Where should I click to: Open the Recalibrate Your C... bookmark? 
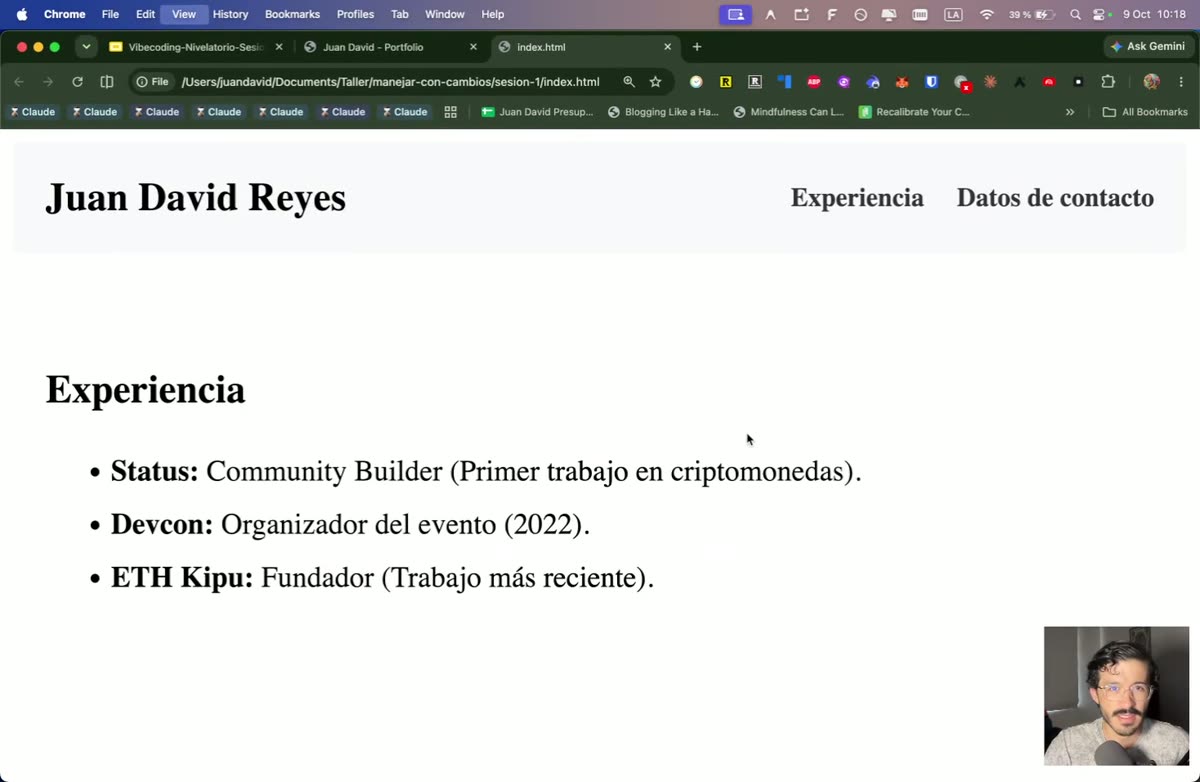click(914, 112)
